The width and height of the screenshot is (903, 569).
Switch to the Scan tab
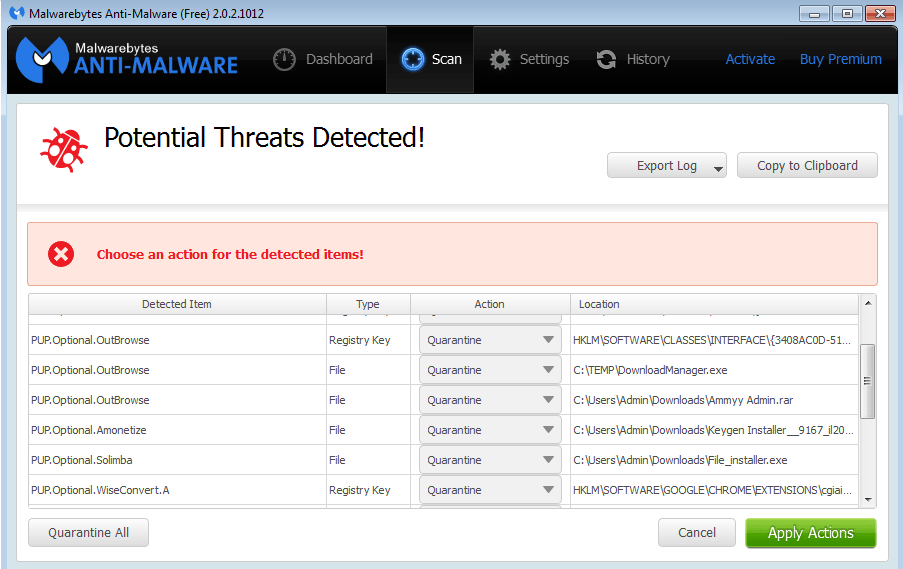[x=431, y=59]
